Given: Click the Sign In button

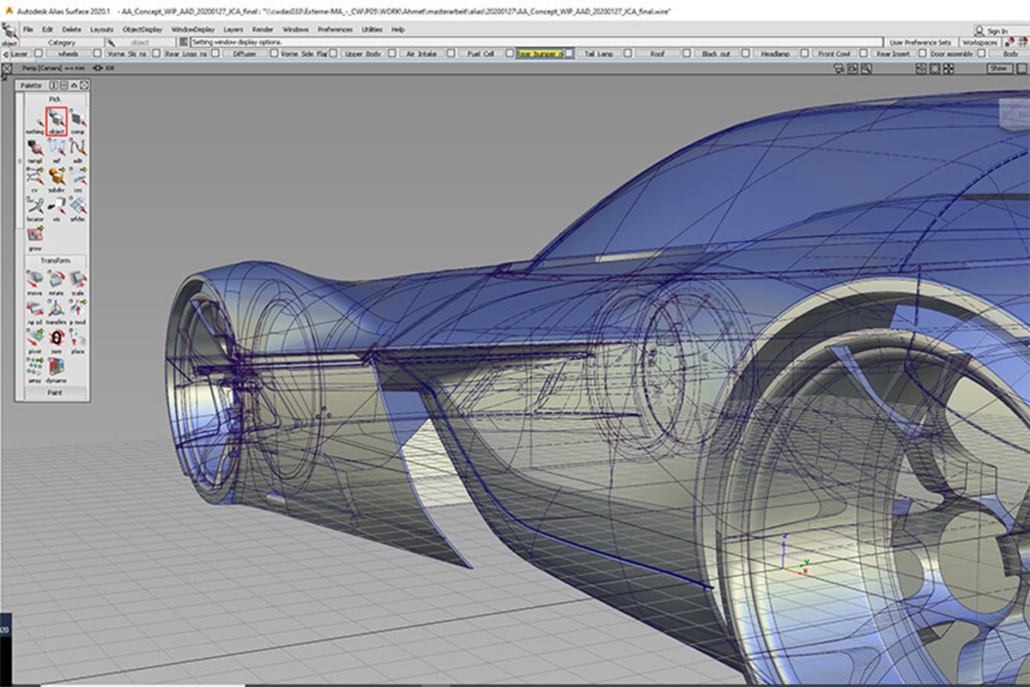Looking at the screenshot, I should 991,31.
